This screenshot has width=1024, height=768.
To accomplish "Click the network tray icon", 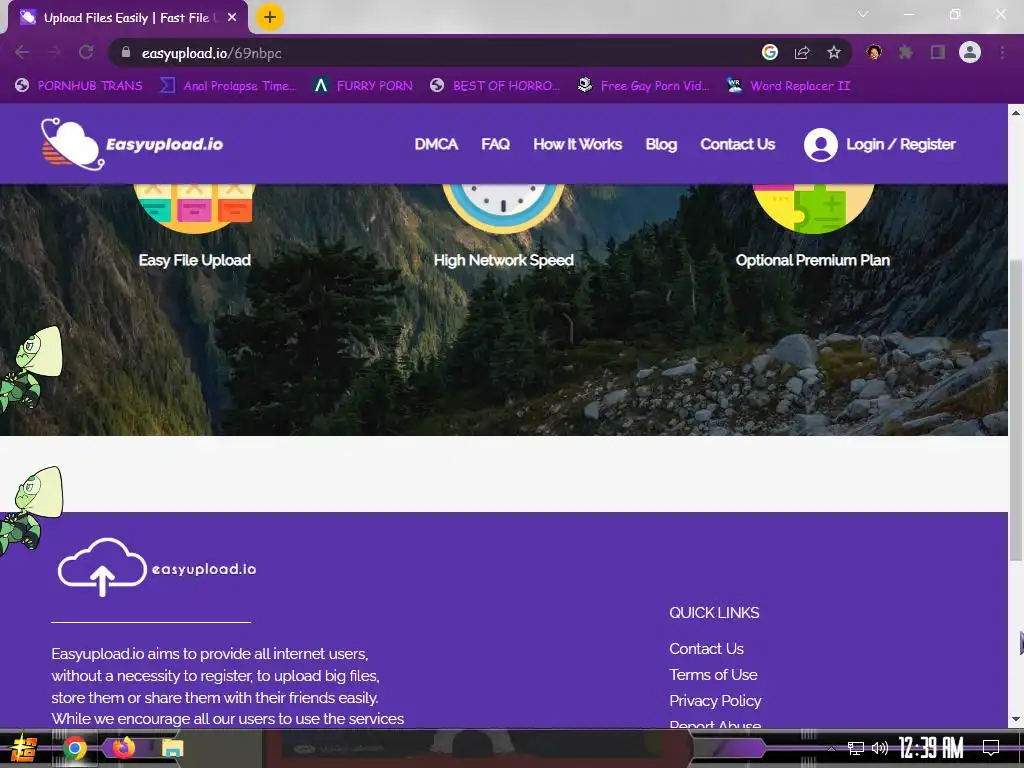I will tap(856, 748).
